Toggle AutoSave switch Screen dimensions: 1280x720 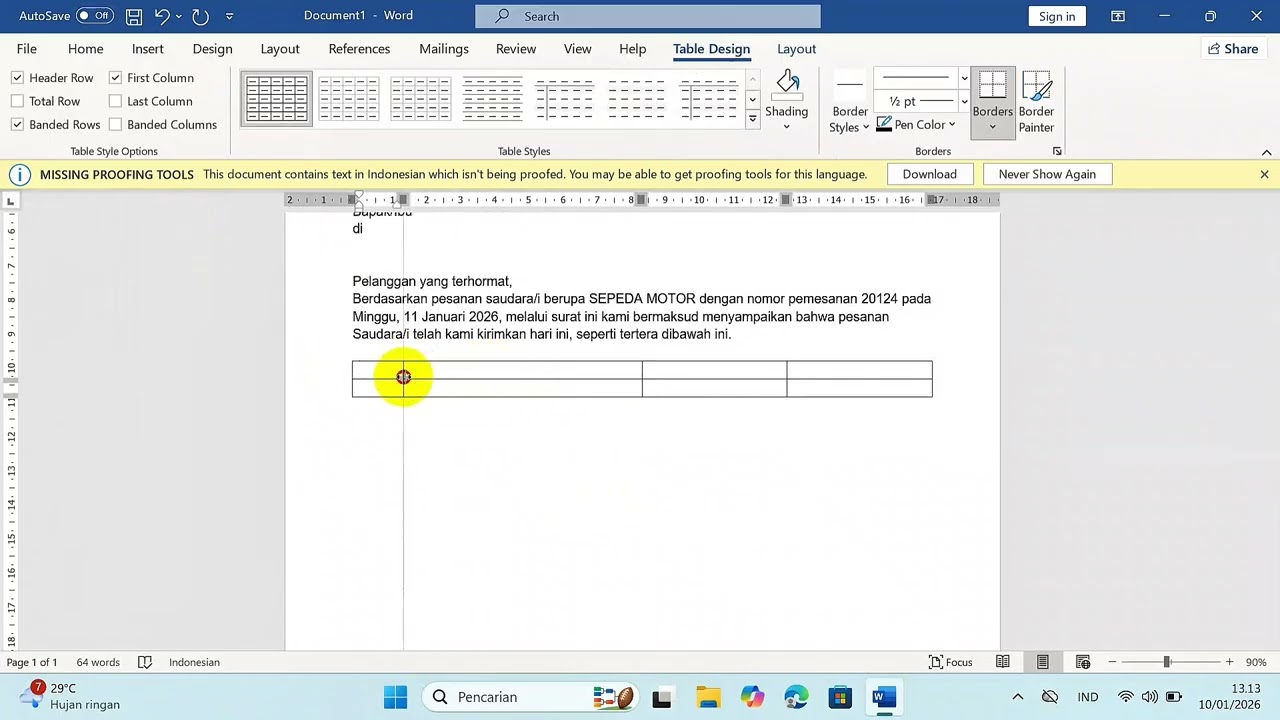tap(95, 16)
